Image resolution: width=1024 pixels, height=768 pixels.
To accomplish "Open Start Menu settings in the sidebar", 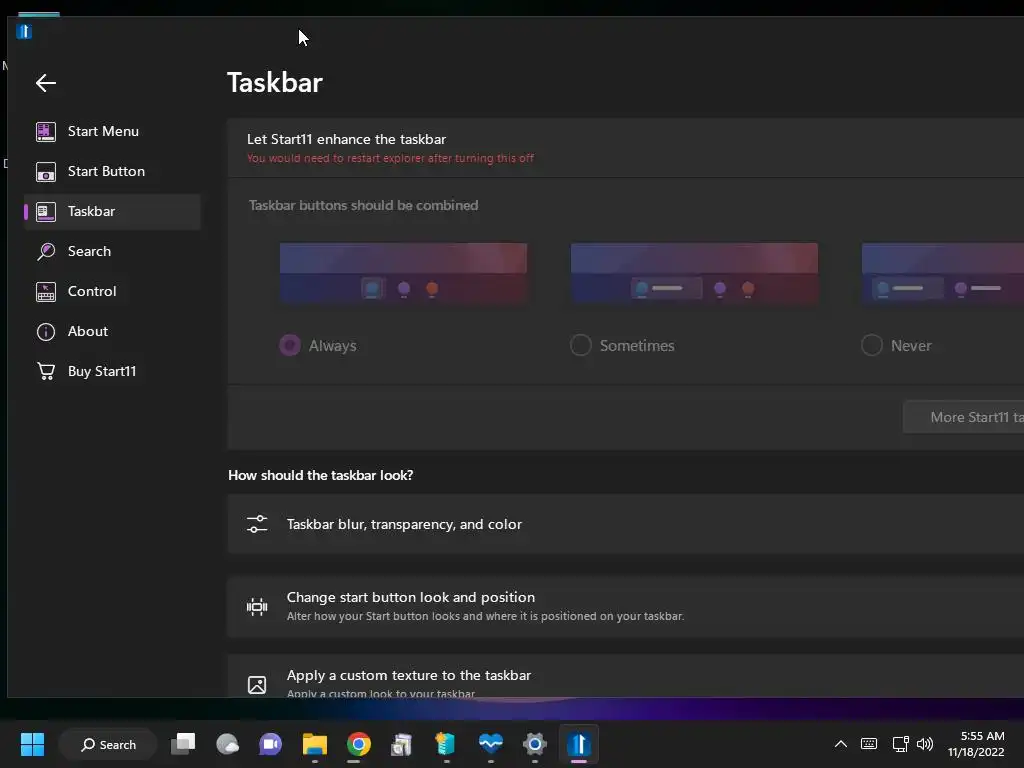I will click(x=112, y=131).
